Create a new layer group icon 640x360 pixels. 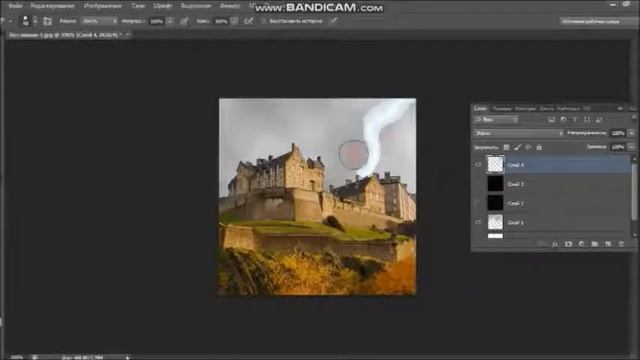click(595, 244)
